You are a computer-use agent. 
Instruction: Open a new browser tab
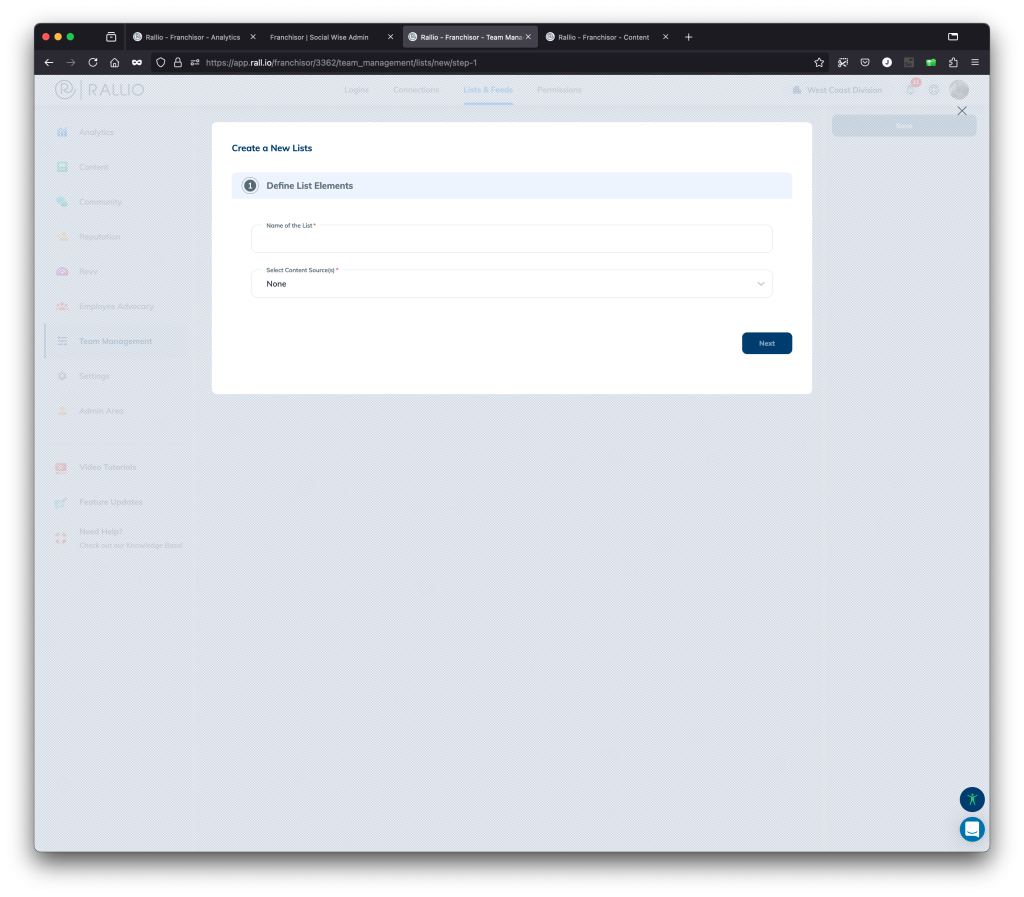(x=688, y=37)
